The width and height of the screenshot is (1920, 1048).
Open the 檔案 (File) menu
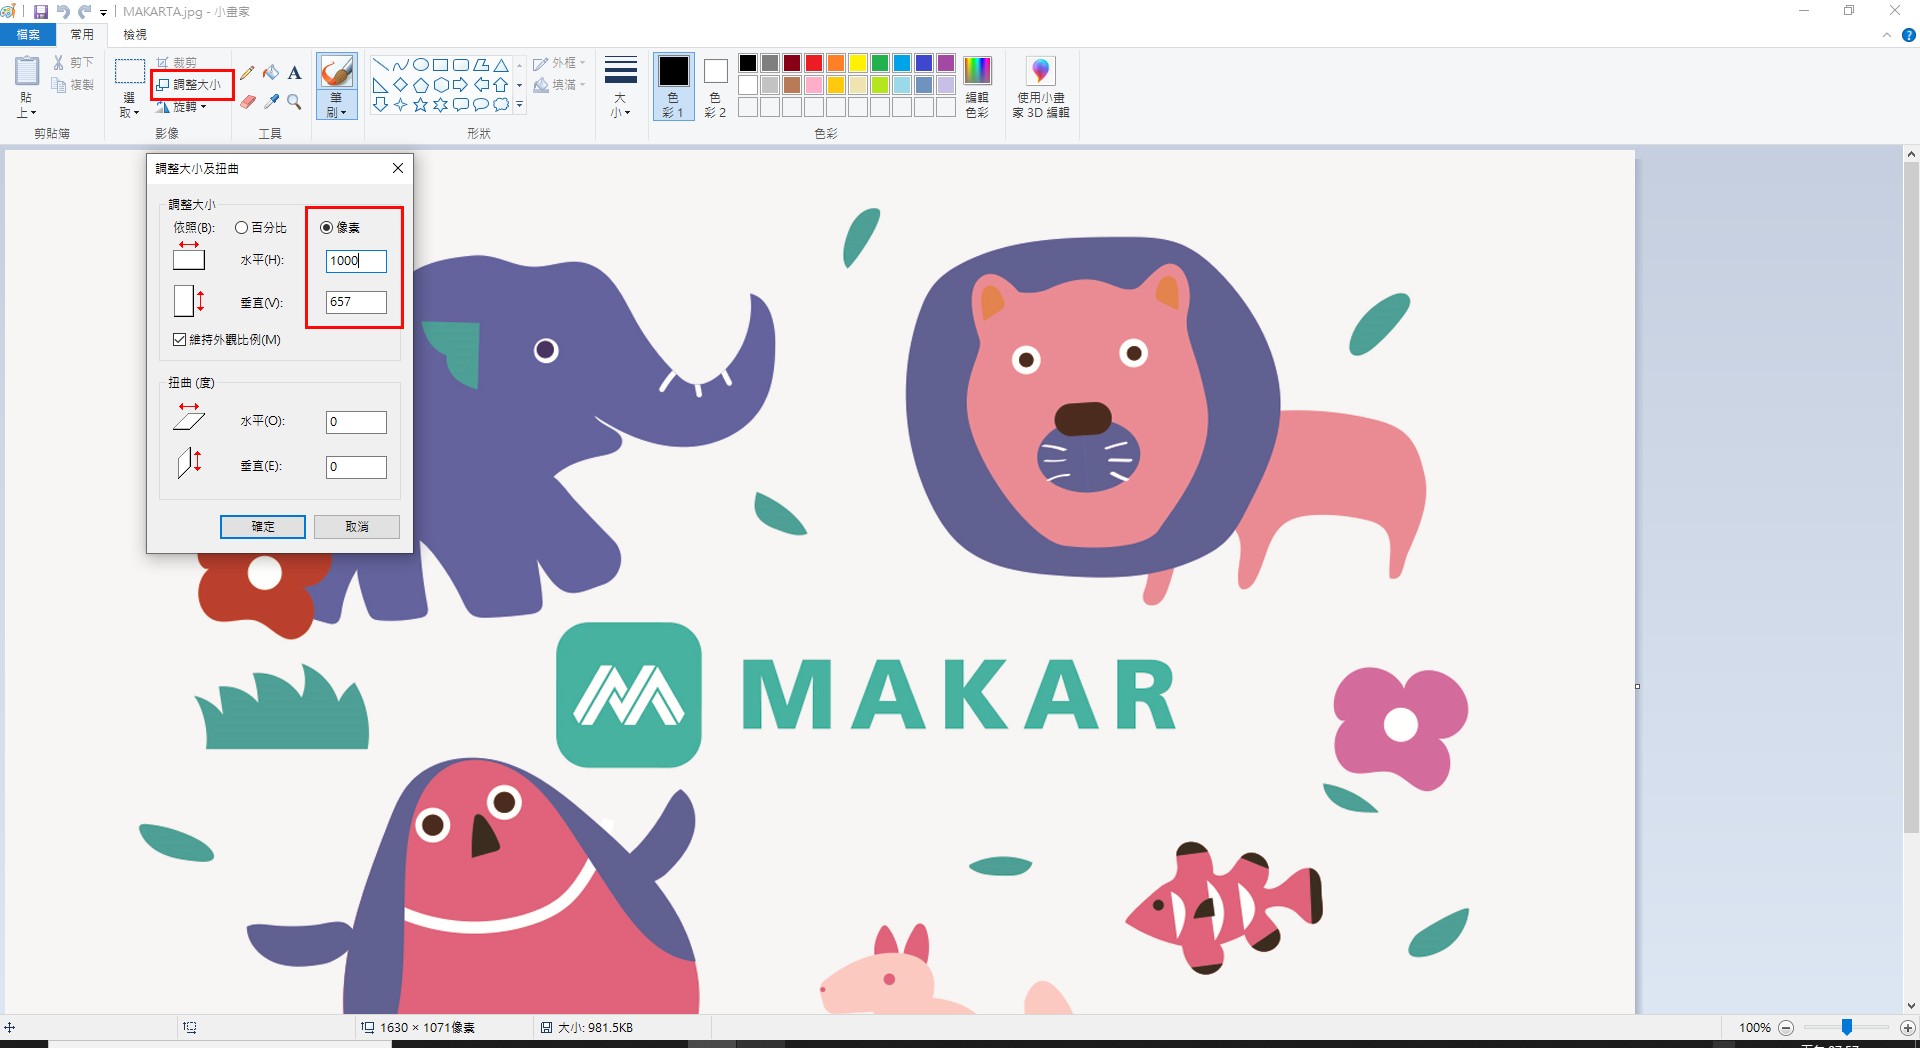click(28, 35)
